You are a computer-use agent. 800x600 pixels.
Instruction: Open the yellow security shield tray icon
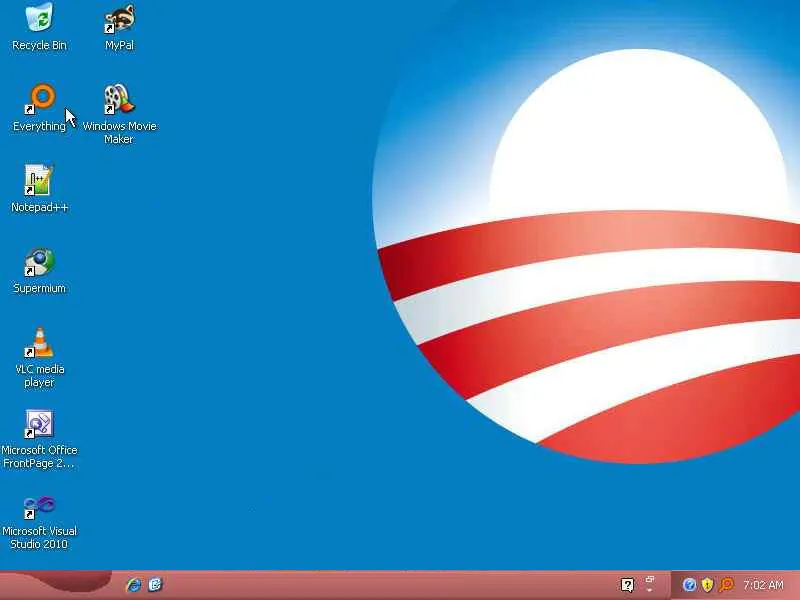(x=707, y=585)
